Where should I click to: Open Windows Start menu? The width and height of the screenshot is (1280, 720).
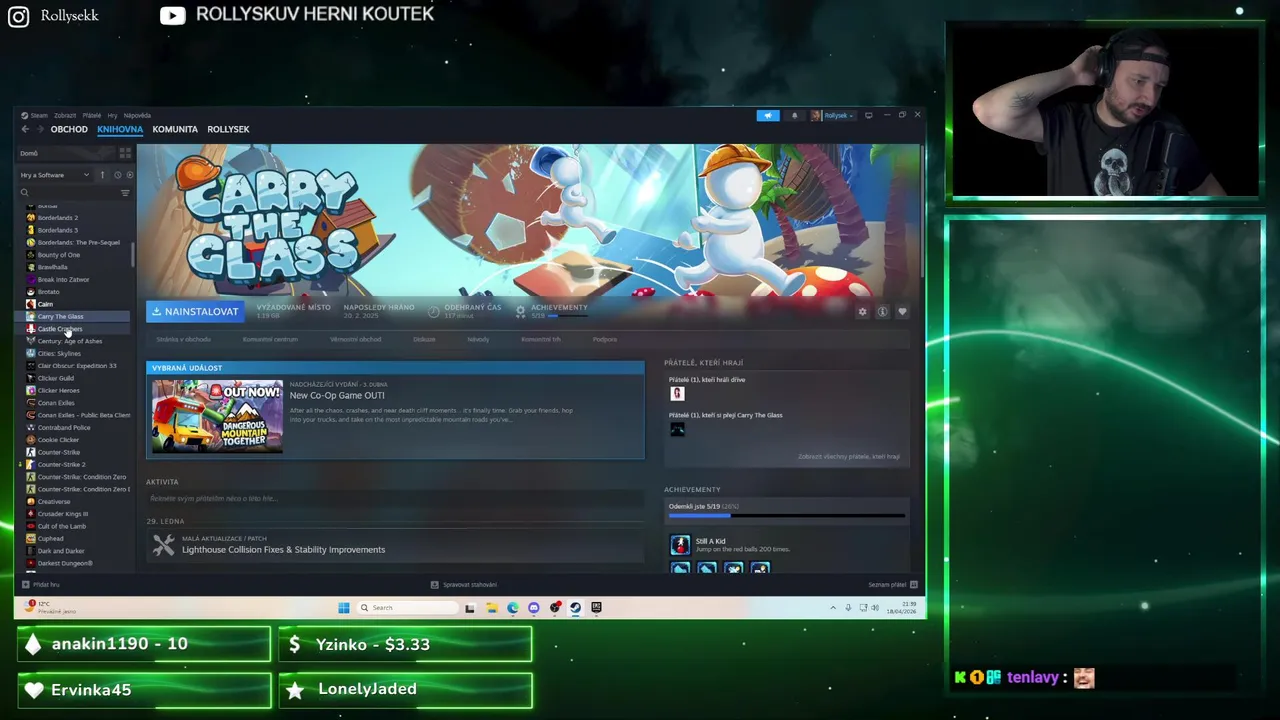point(343,607)
